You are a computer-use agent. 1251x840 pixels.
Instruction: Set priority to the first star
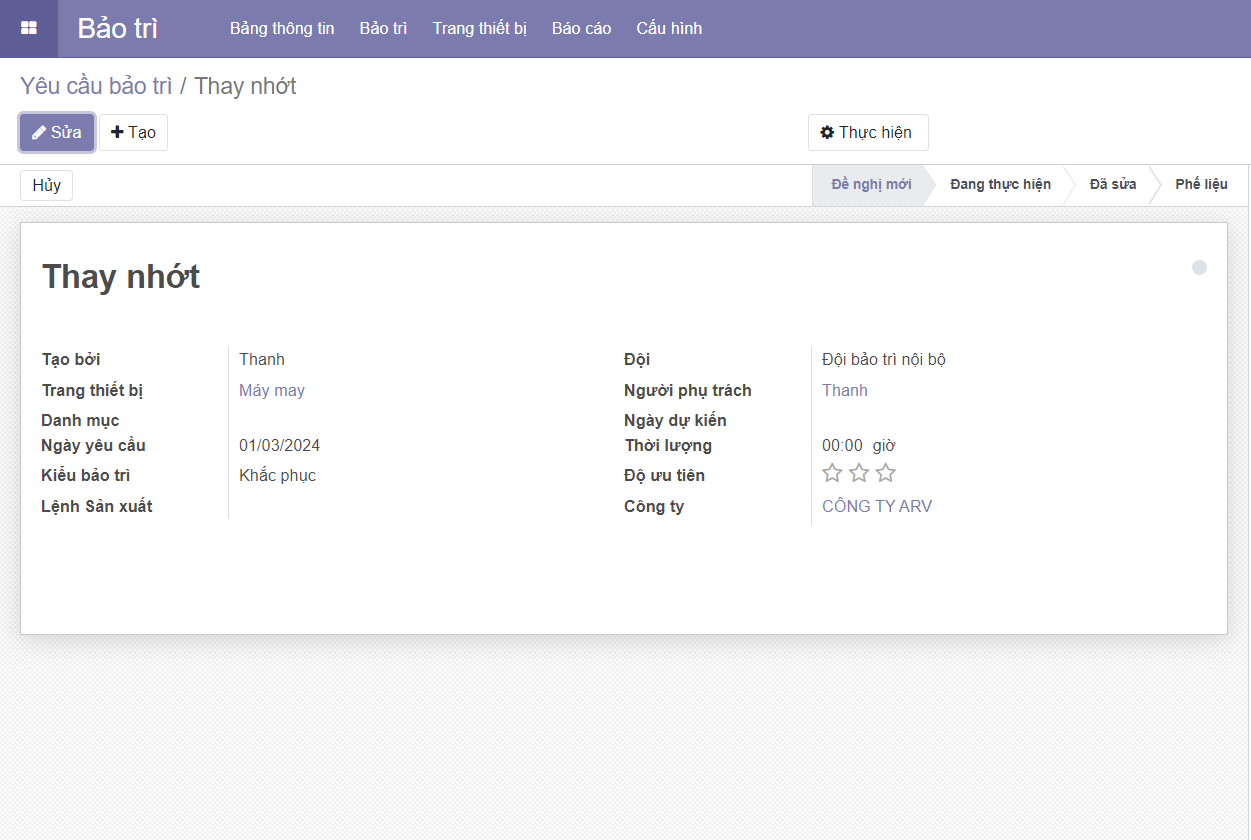pyautogui.click(x=832, y=474)
